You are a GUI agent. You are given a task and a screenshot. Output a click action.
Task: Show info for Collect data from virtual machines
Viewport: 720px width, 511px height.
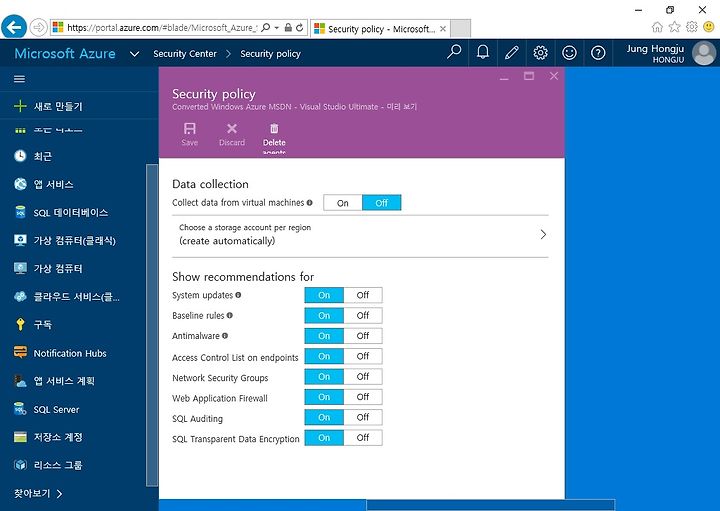309,202
